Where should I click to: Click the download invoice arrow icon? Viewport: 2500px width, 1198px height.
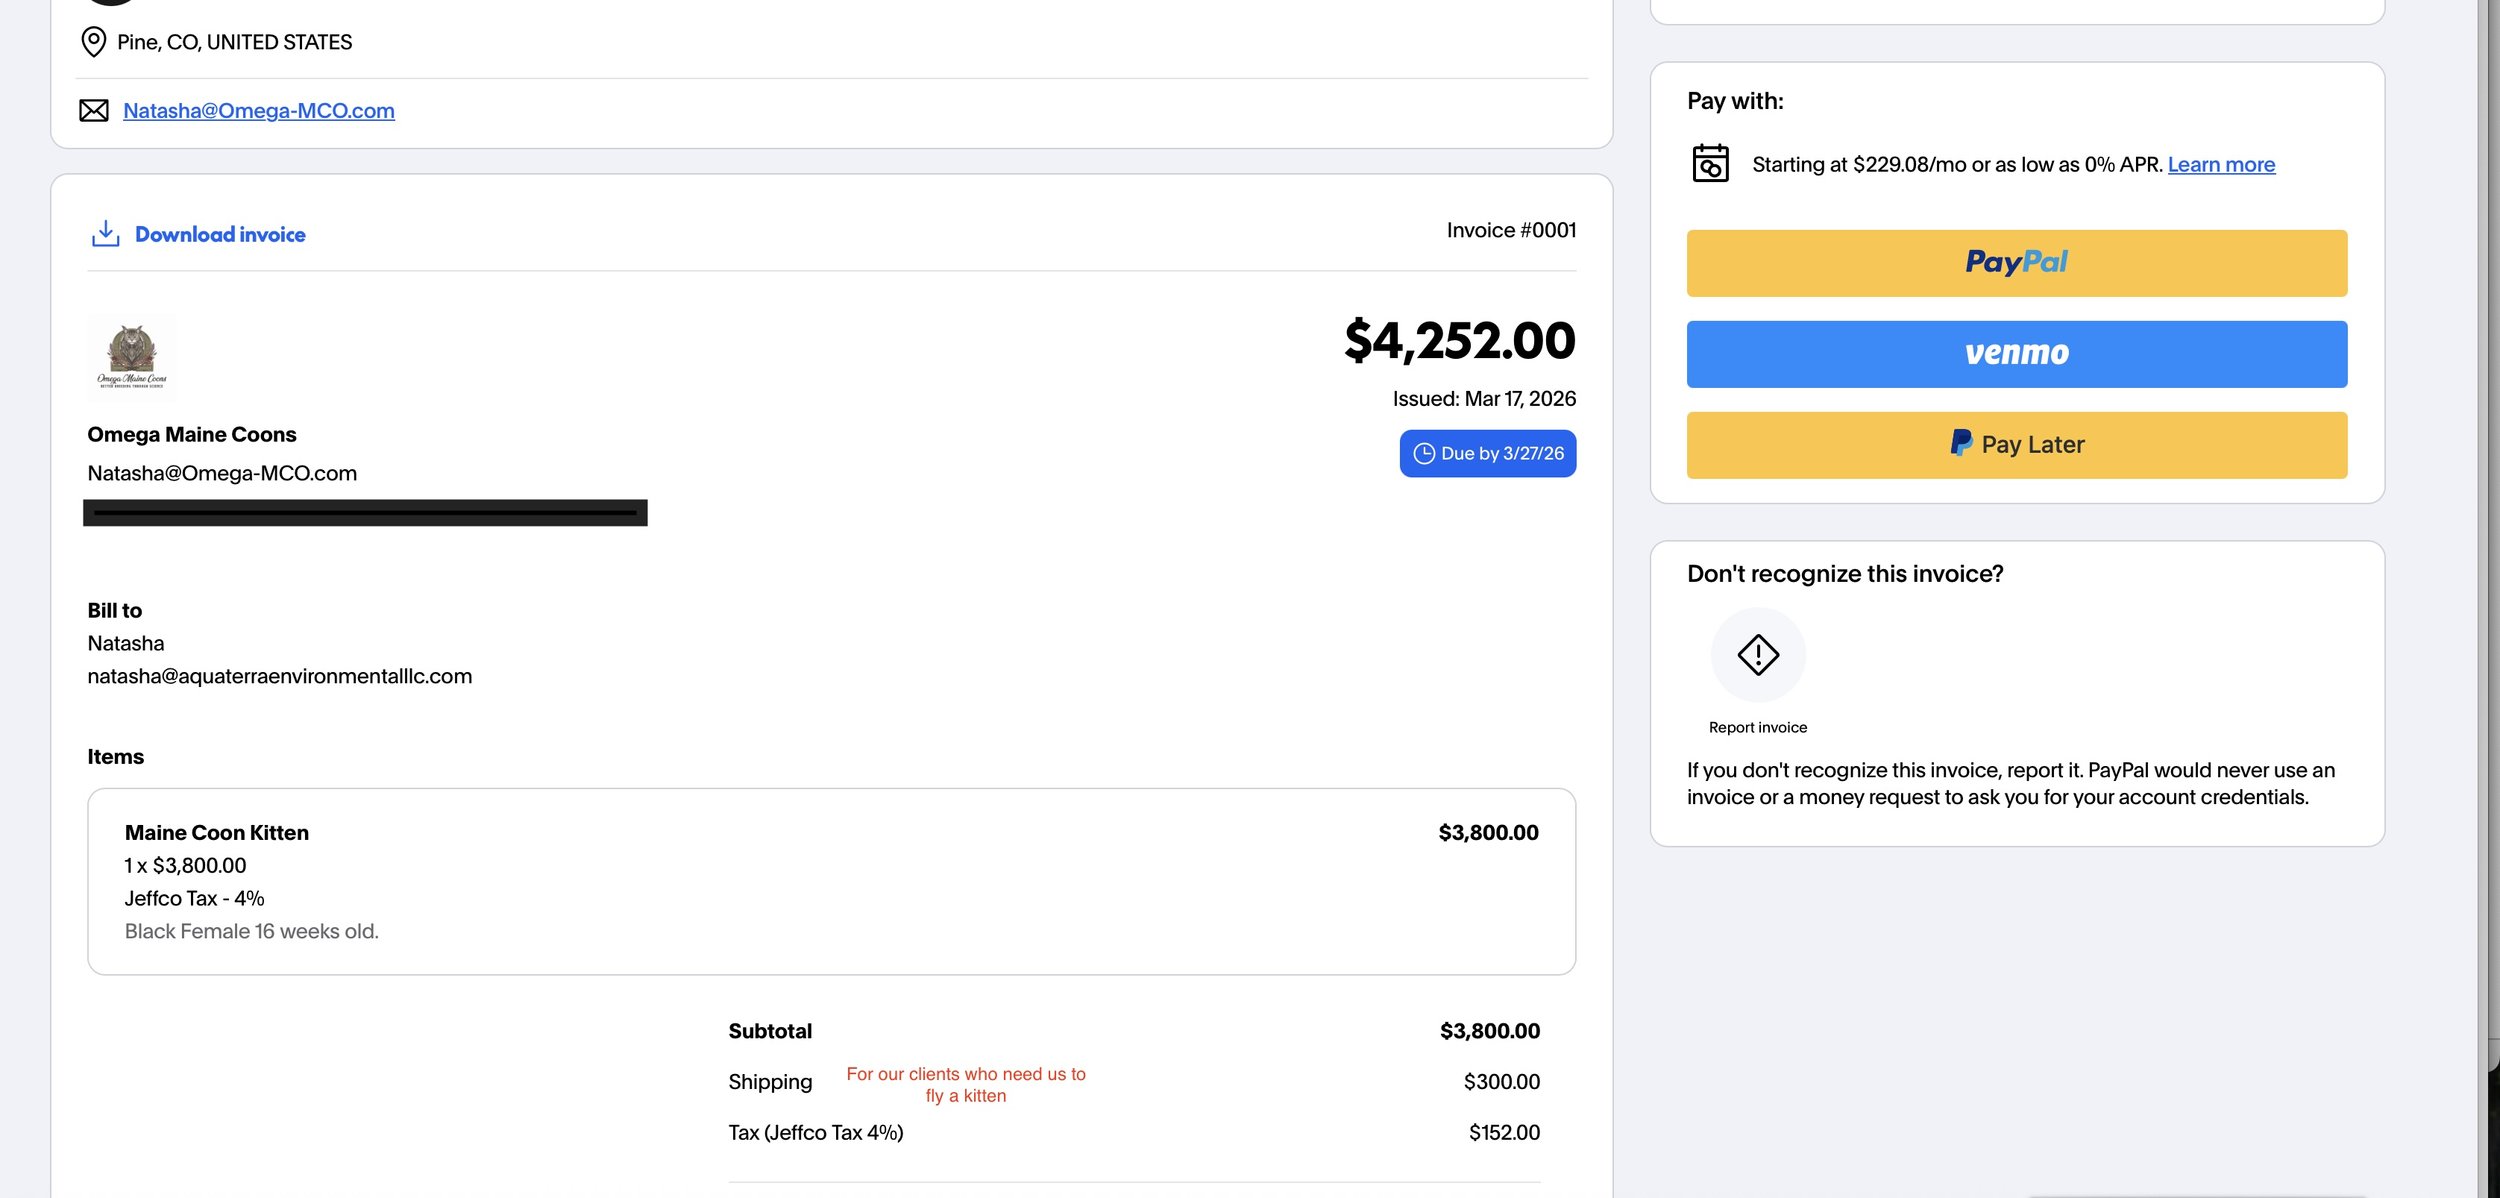point(105,234)
